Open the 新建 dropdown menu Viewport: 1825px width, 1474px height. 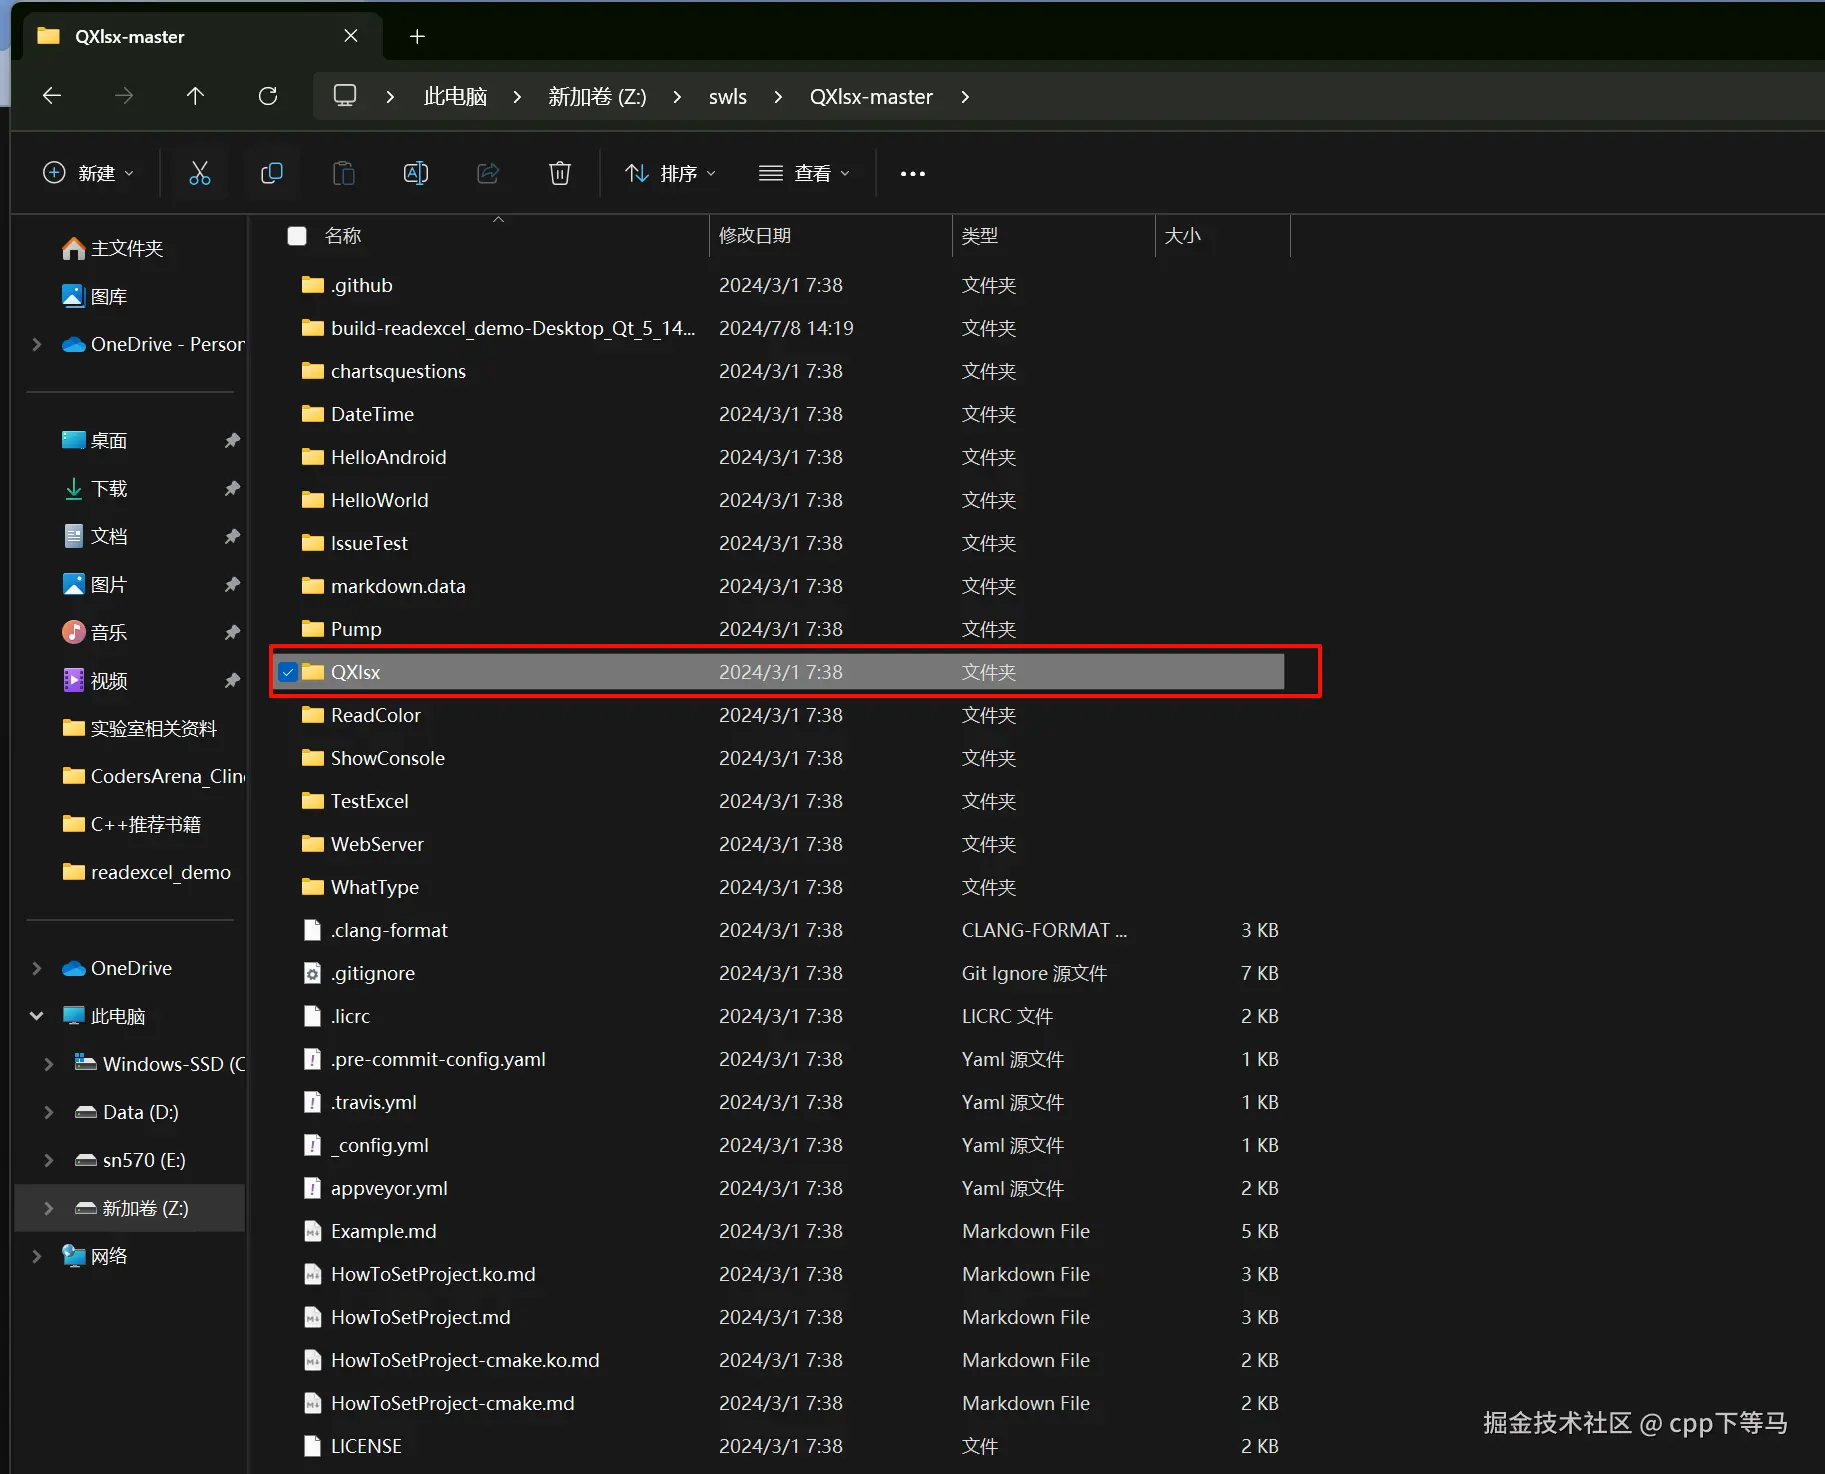[x=88, y=174]
